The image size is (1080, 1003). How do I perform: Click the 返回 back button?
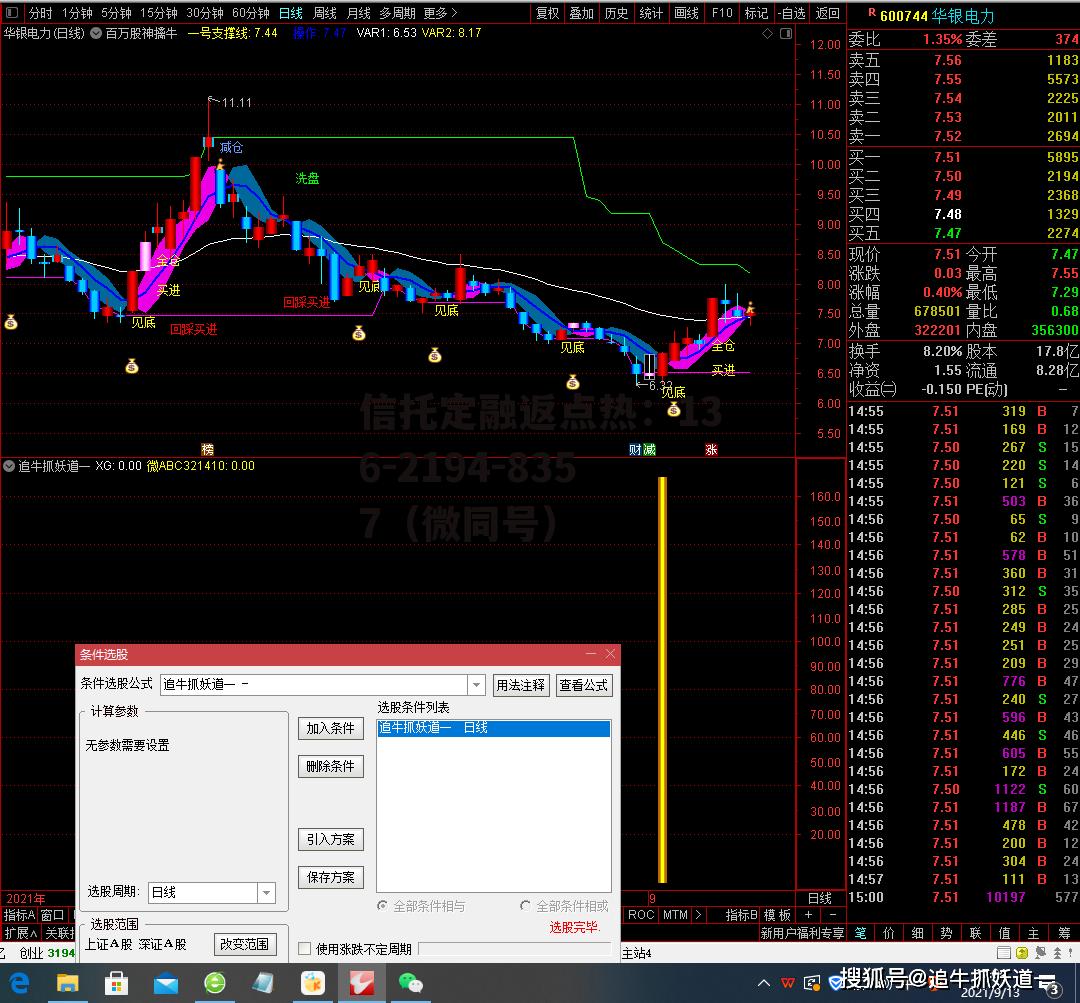[x=828, y=13]
